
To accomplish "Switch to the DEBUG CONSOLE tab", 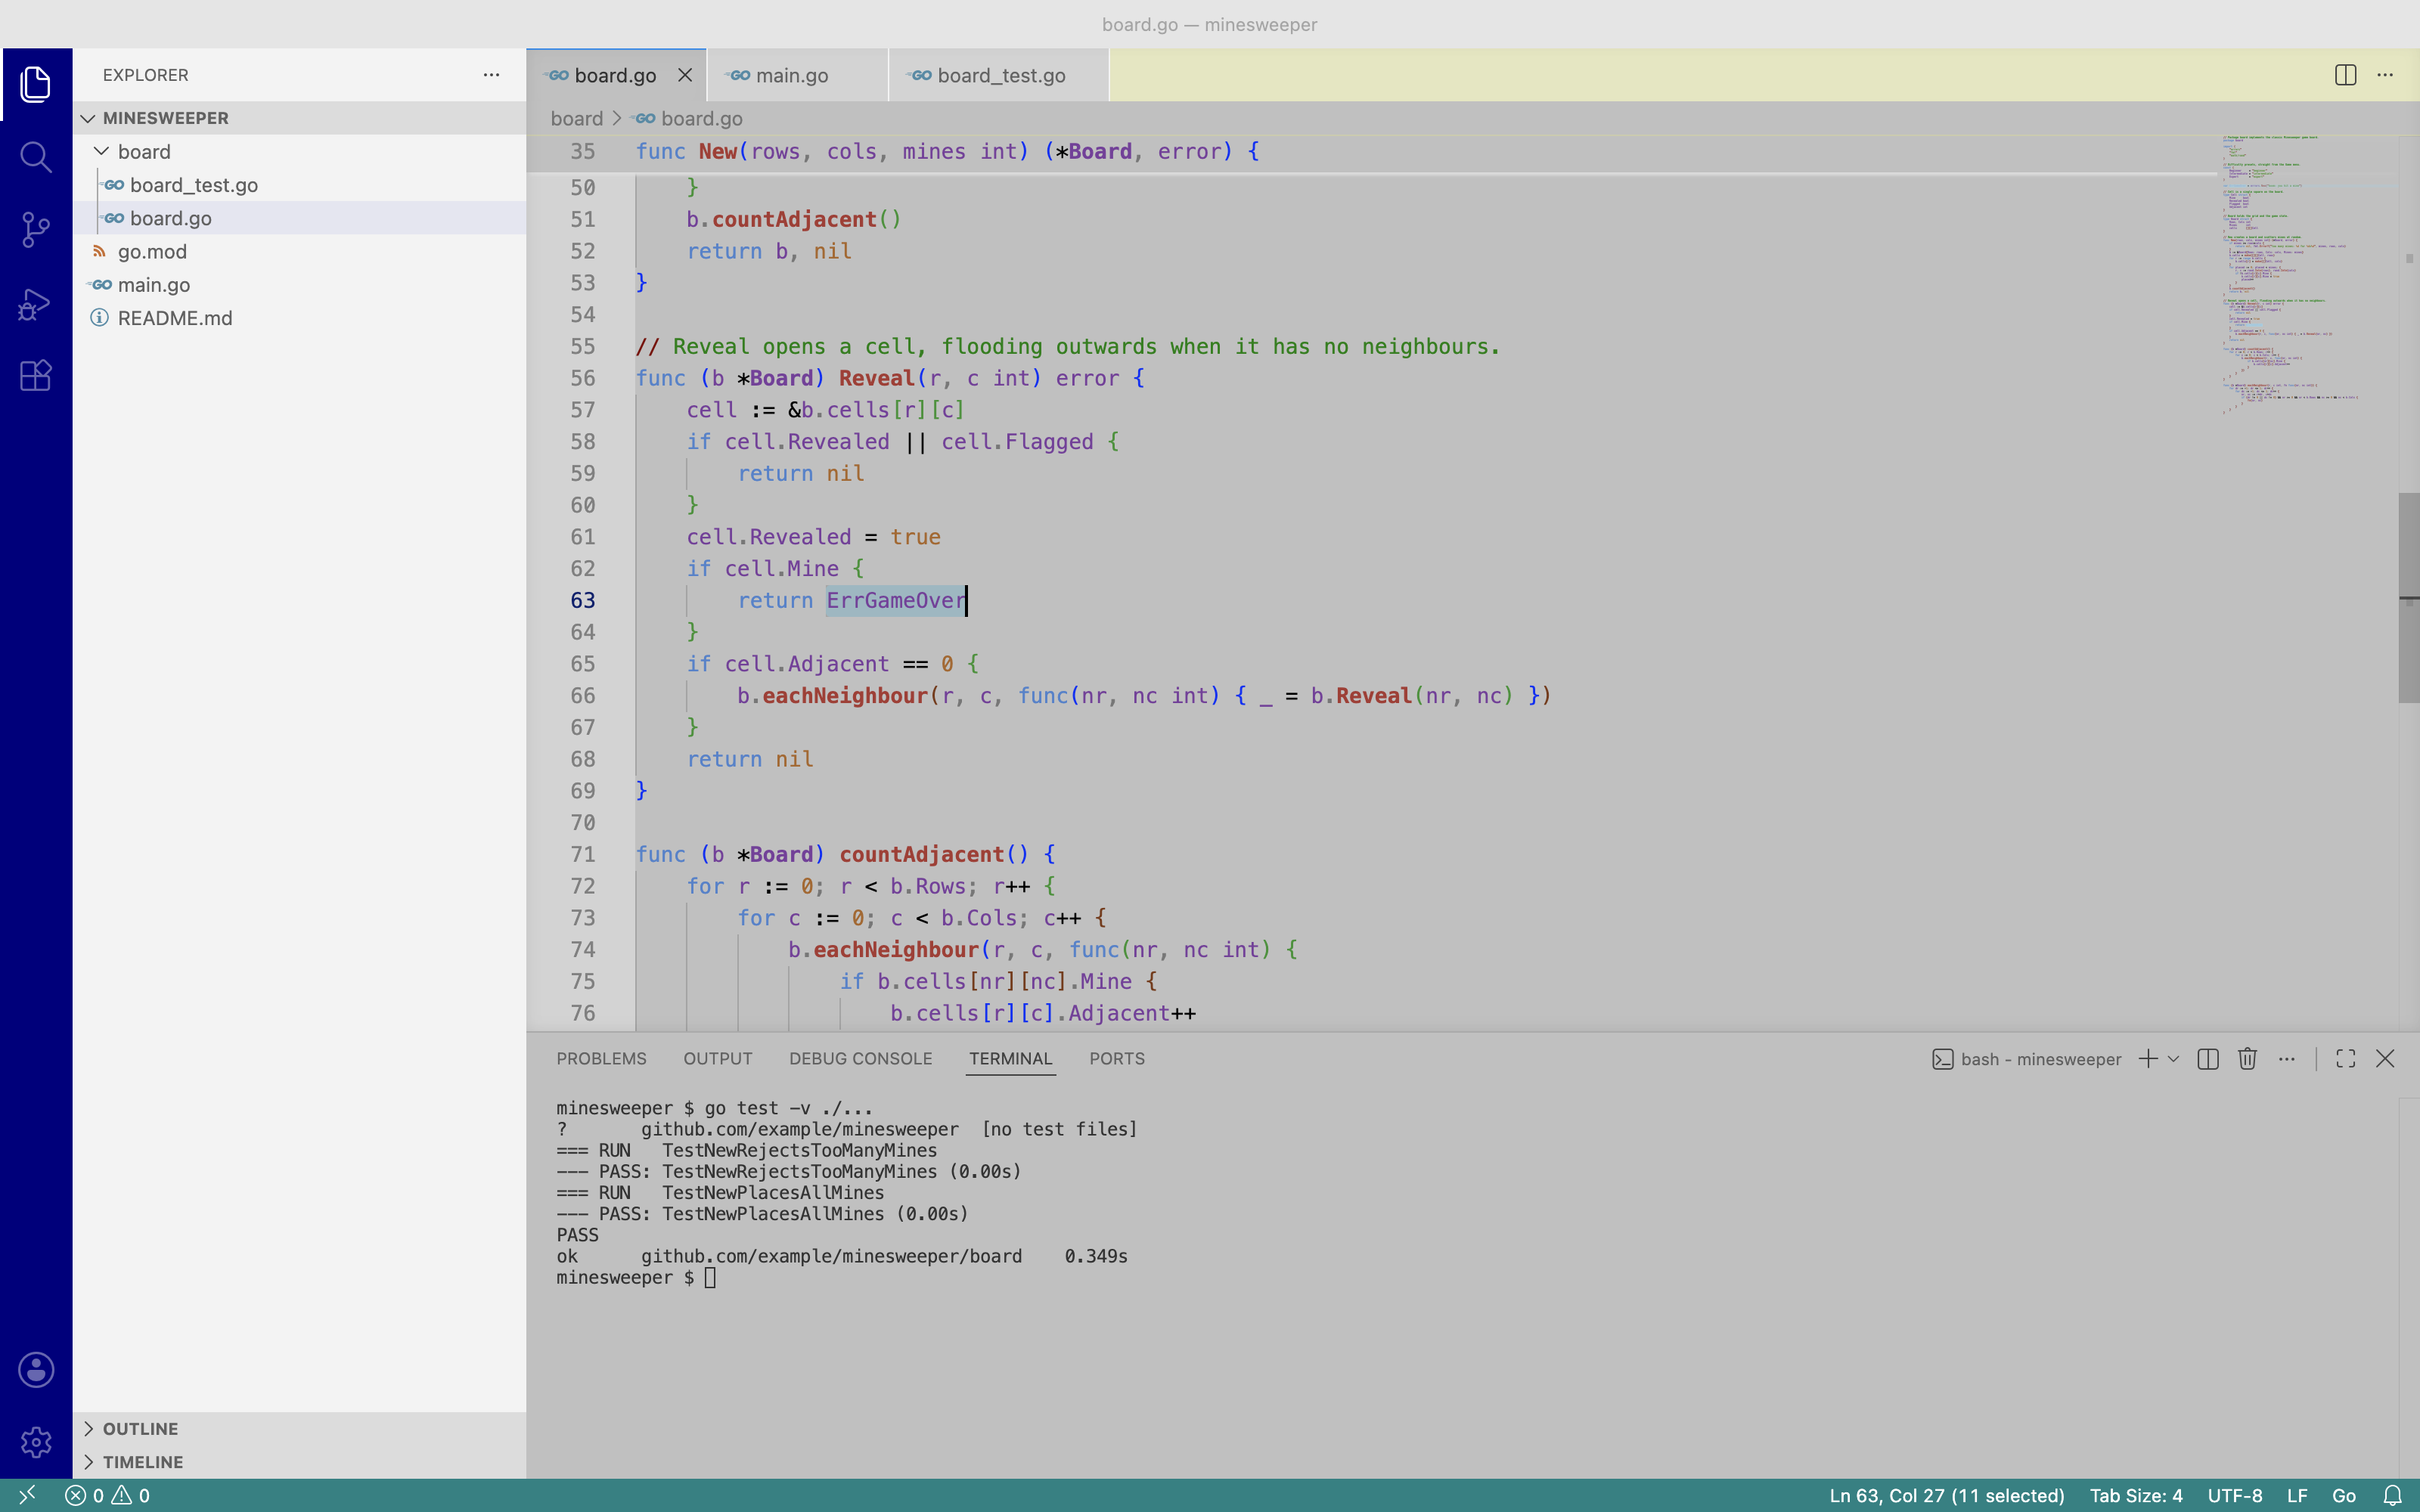I will 860,1059.
